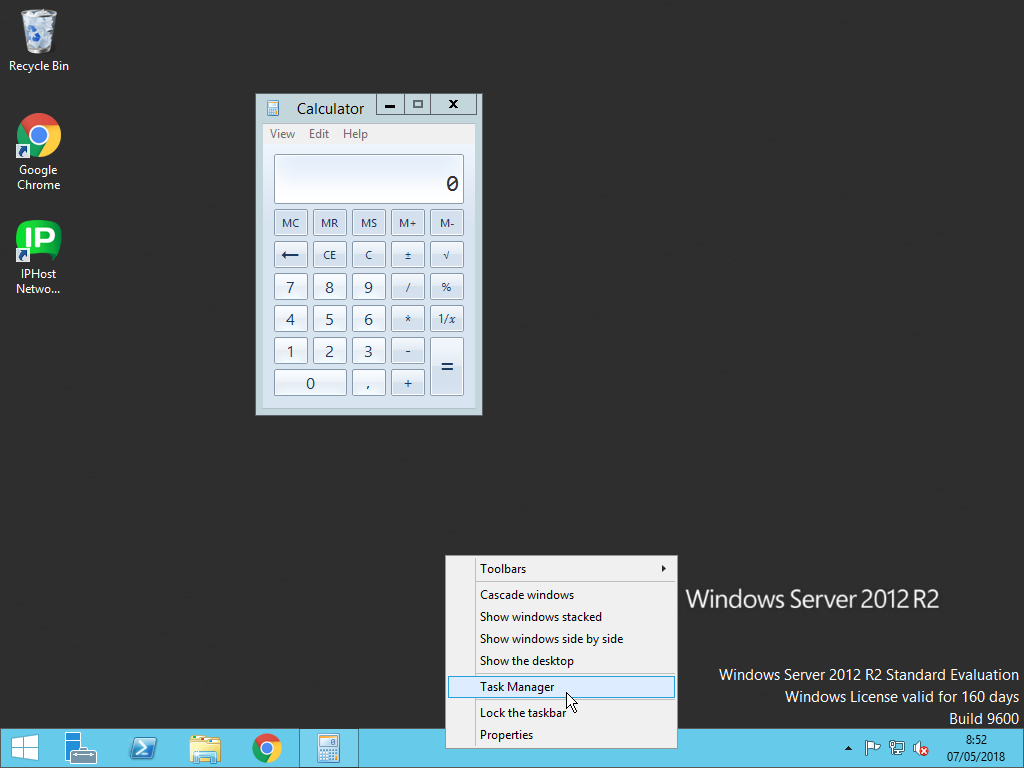The width and height of the screenshot is (1024, 768).
Task: Select the IPHost Network Monitor desktop shortcut
Action: pos(39,257)
